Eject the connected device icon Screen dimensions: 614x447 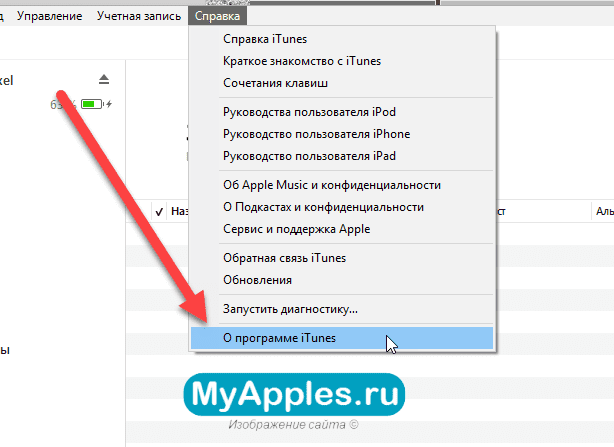click(x=104, y=79)
